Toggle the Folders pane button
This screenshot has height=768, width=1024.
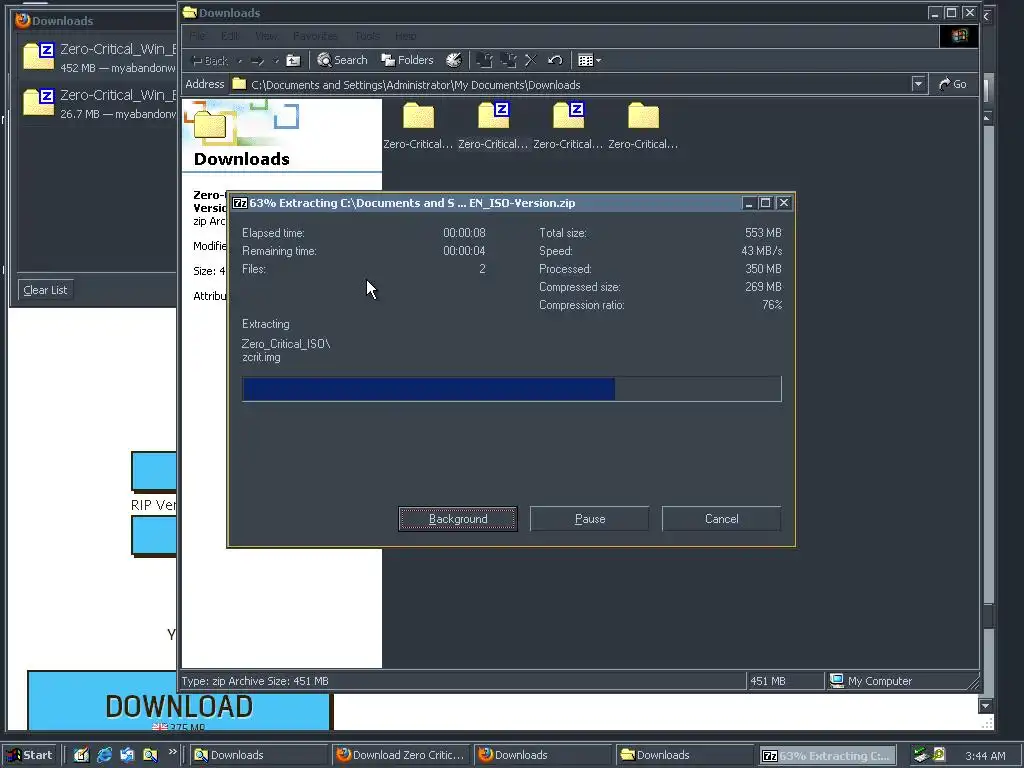(x=408, y=60)
